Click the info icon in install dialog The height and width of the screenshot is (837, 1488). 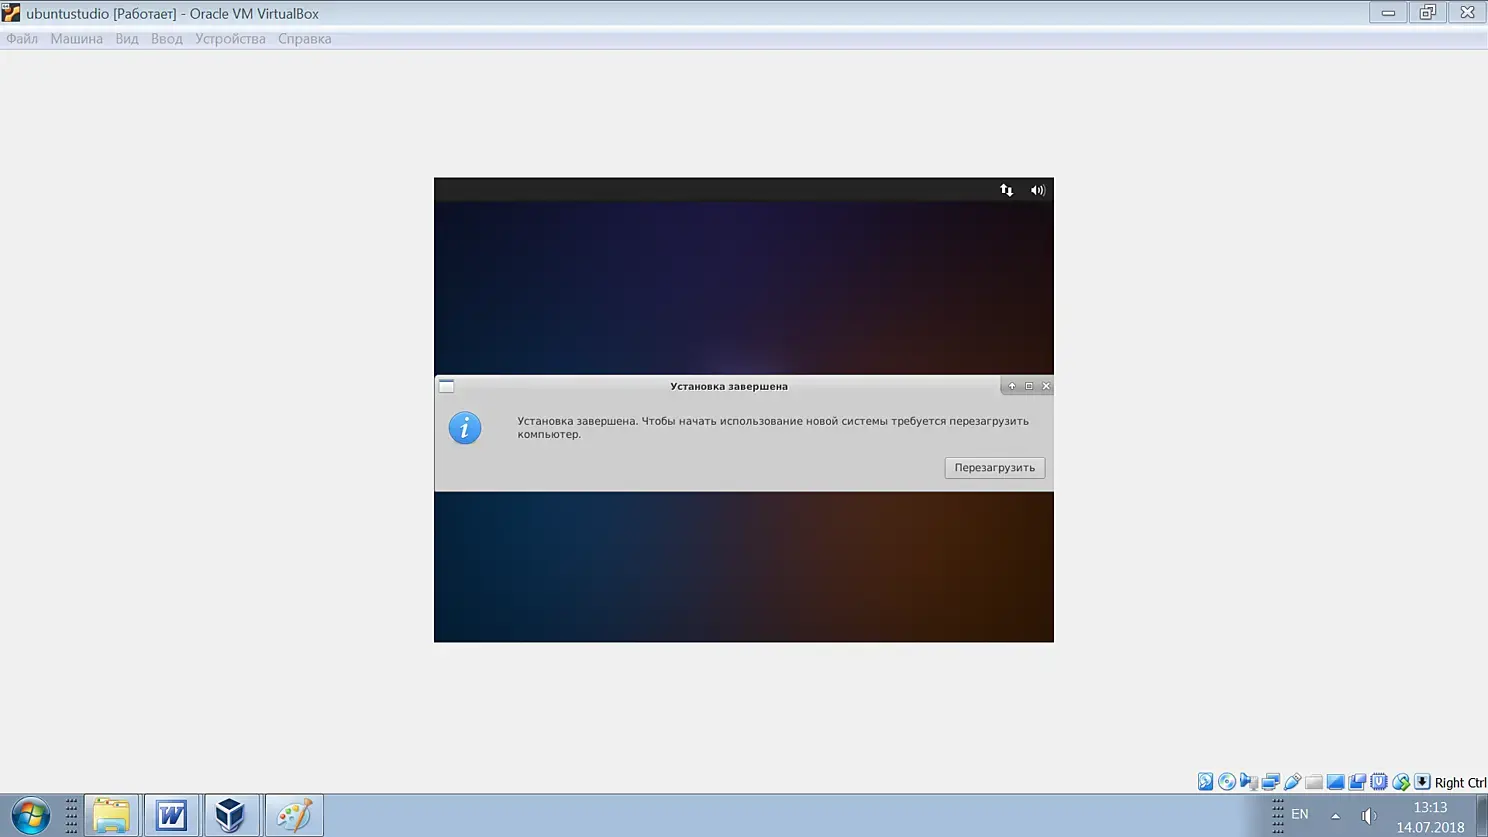(464, 428)
